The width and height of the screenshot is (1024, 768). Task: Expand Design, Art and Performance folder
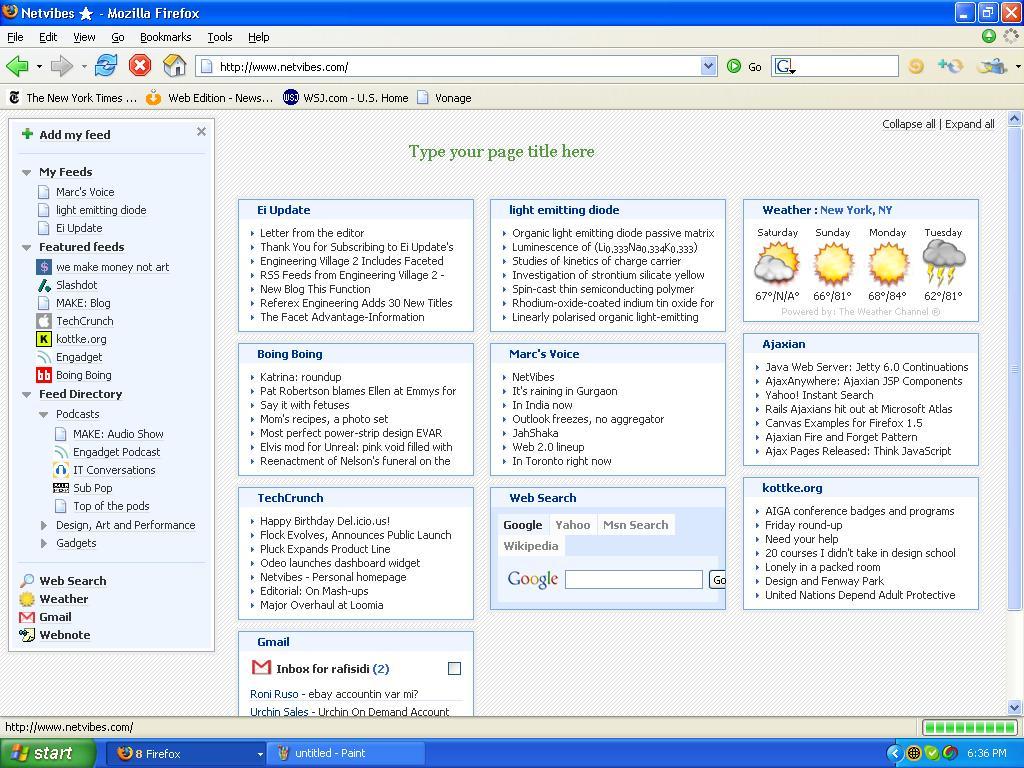point(44,525)
